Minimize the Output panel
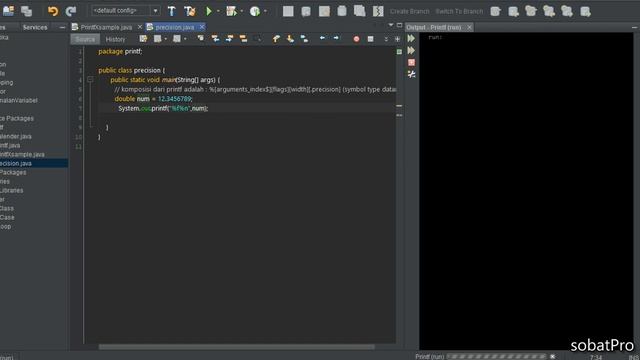 click(x=634, y=27)
